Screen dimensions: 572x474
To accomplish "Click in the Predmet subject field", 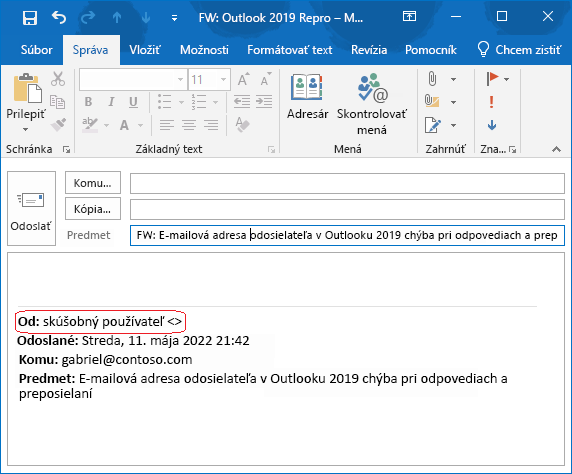I will (347, 235).
